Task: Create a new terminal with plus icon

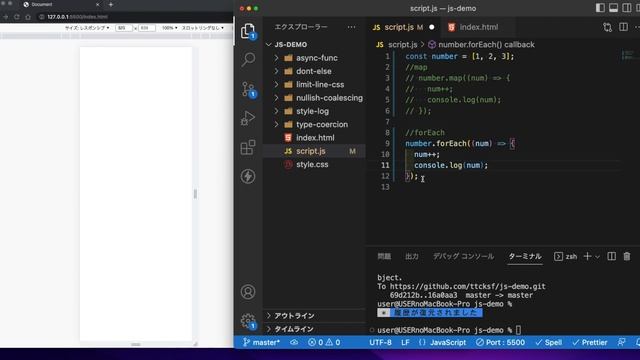Action: click(x=587, y=256)
